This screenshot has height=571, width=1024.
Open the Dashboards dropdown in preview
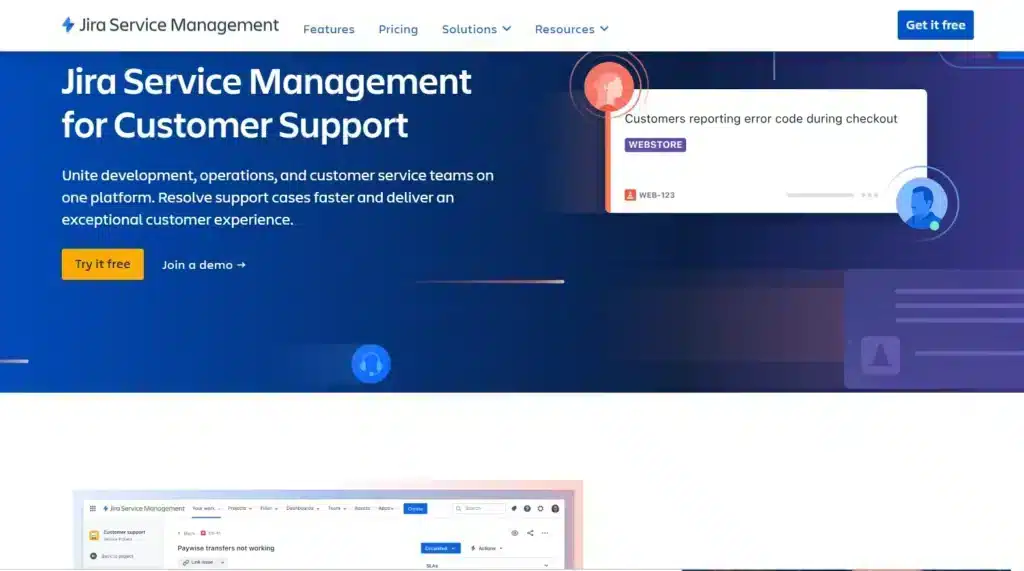pyautogui.click(x=303, y=508)
